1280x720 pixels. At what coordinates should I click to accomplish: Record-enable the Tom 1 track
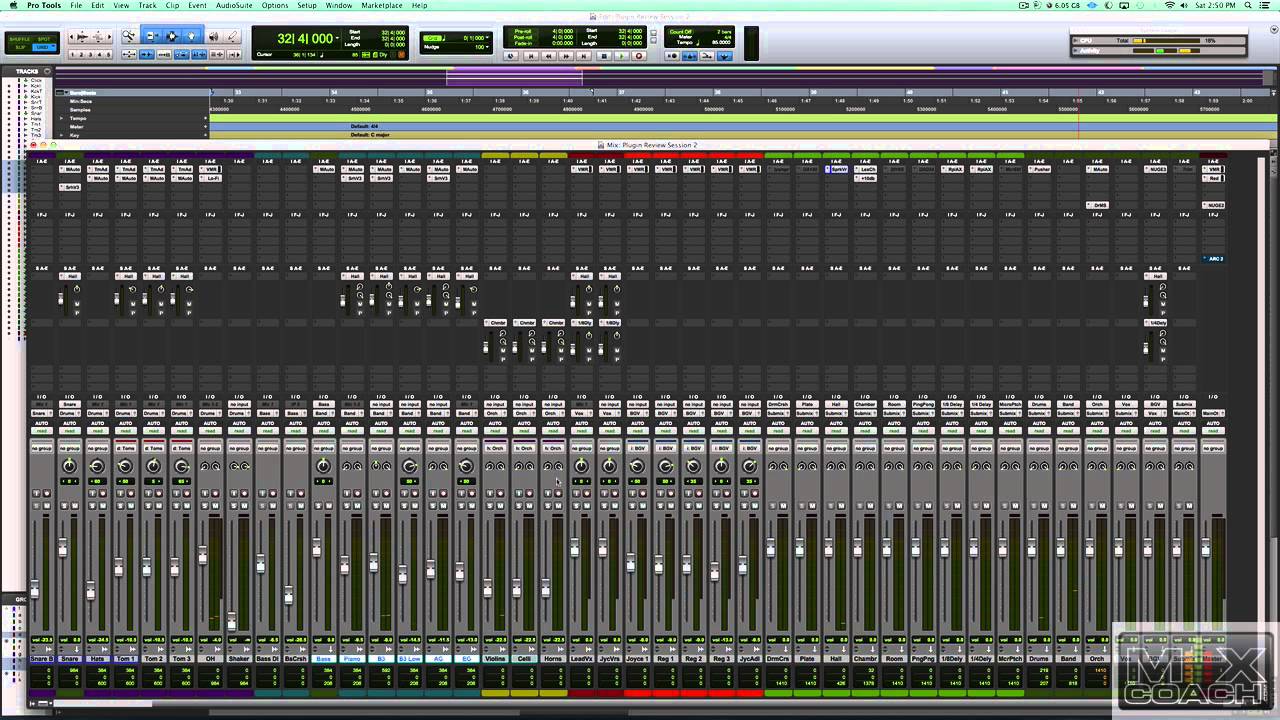pos(130,493)
